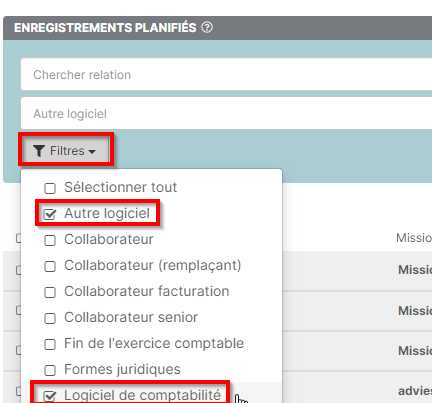
Task: Expand the Filtres dropdown arrow
Action: [92, 152]
